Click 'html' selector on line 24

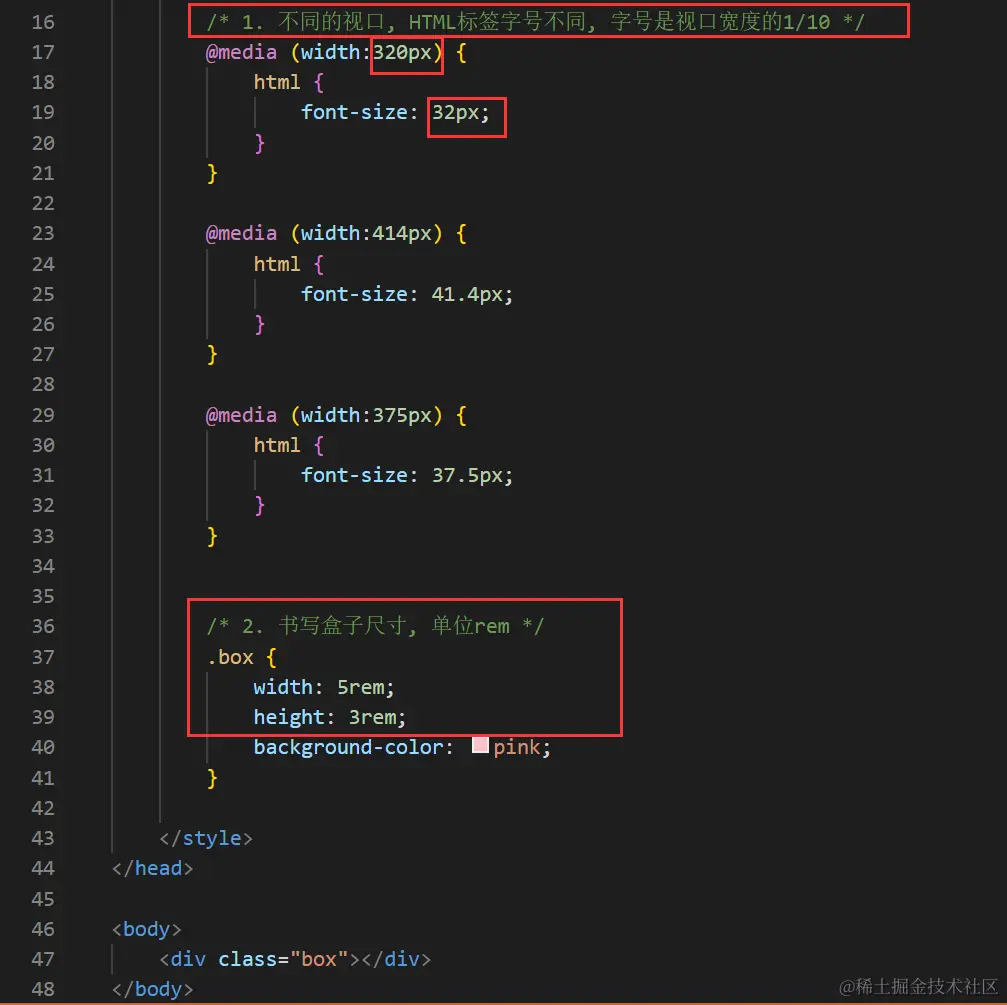[x=277, y=264]
